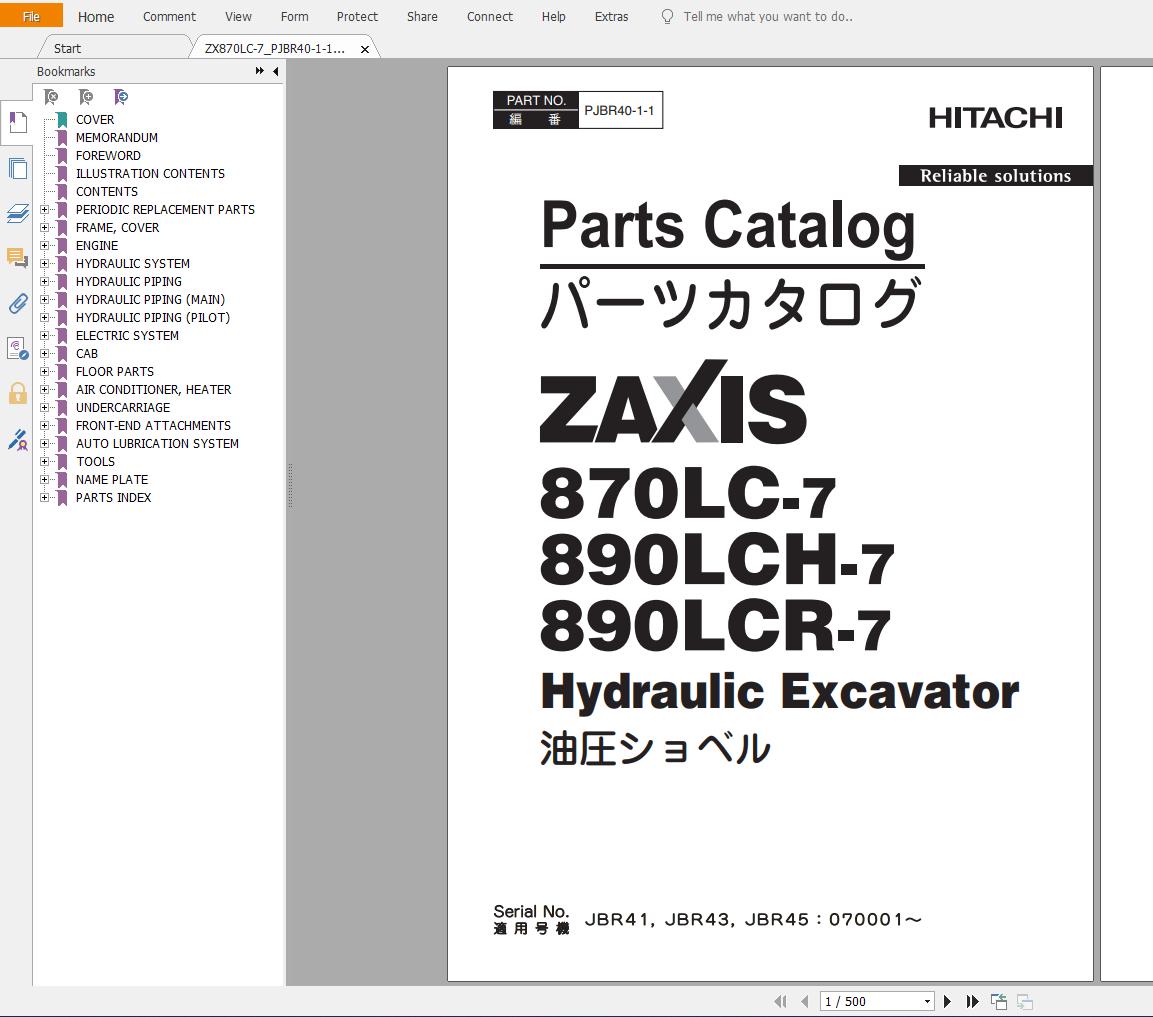
Task: Open the Connect ribbon tab
Action: pos(490,16)
